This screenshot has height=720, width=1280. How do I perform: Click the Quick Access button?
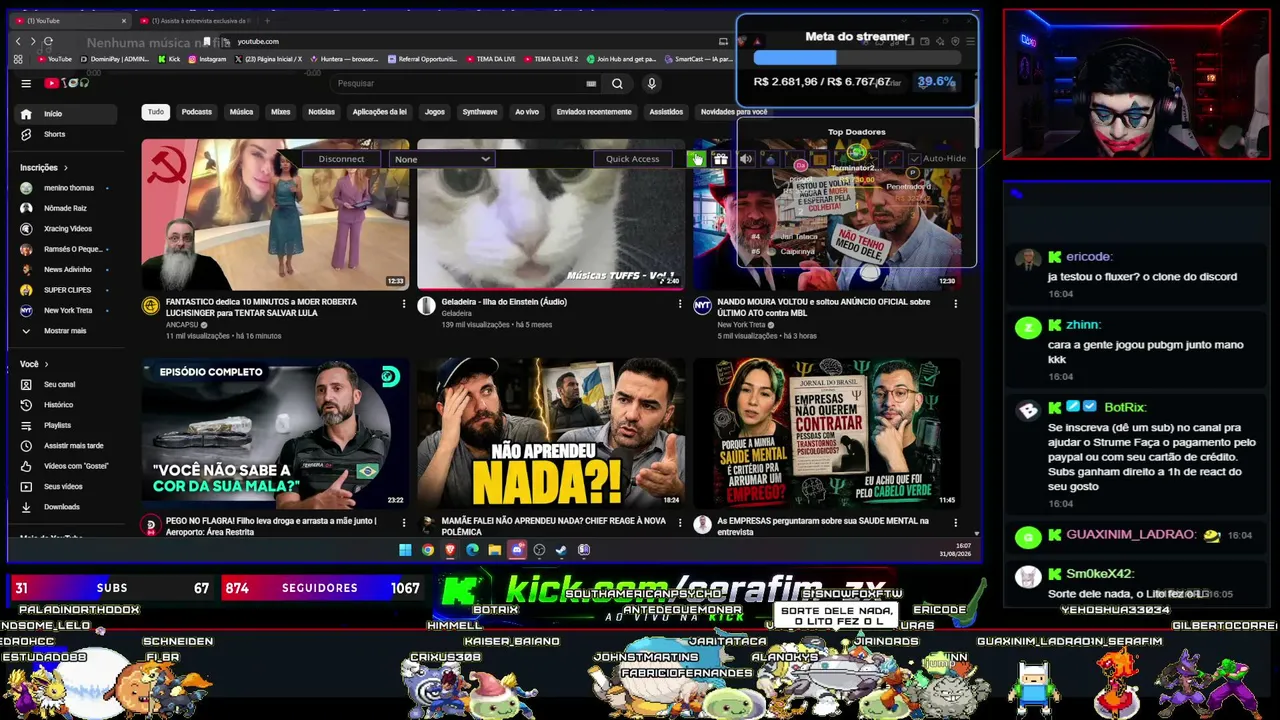(x=632, y=159)
